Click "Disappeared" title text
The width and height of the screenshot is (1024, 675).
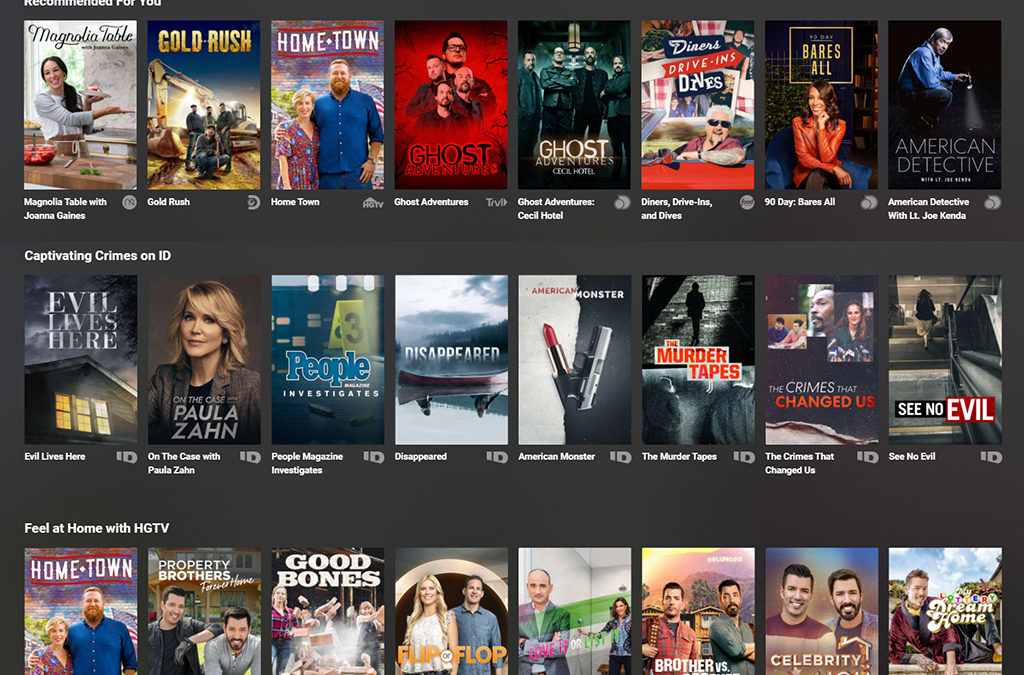pyautogui.click(x=421, y=456)
